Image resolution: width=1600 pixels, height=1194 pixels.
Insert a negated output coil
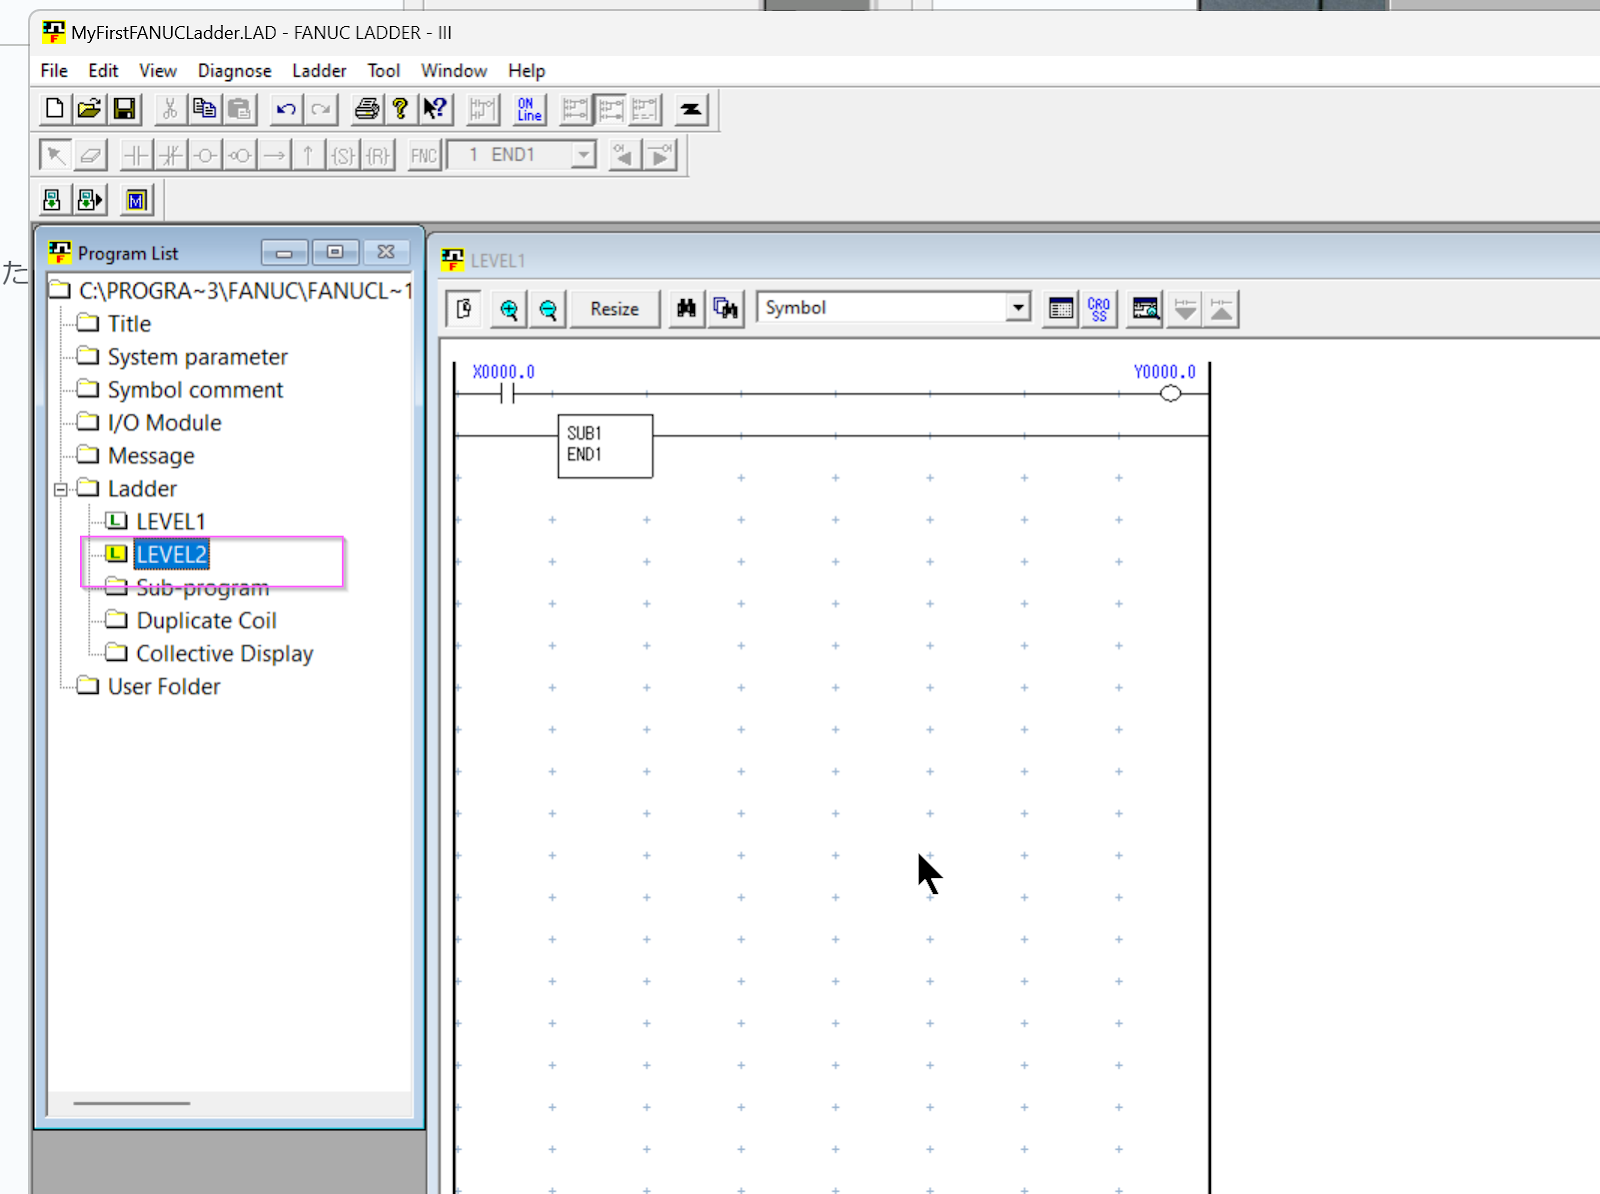coord(240,155)
